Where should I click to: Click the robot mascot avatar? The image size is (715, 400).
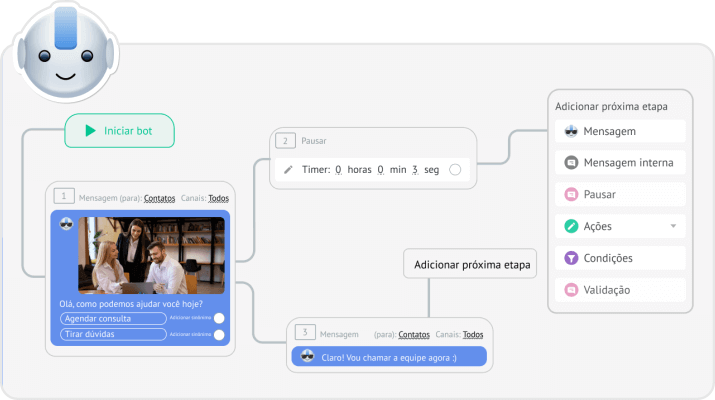[66, 51]
